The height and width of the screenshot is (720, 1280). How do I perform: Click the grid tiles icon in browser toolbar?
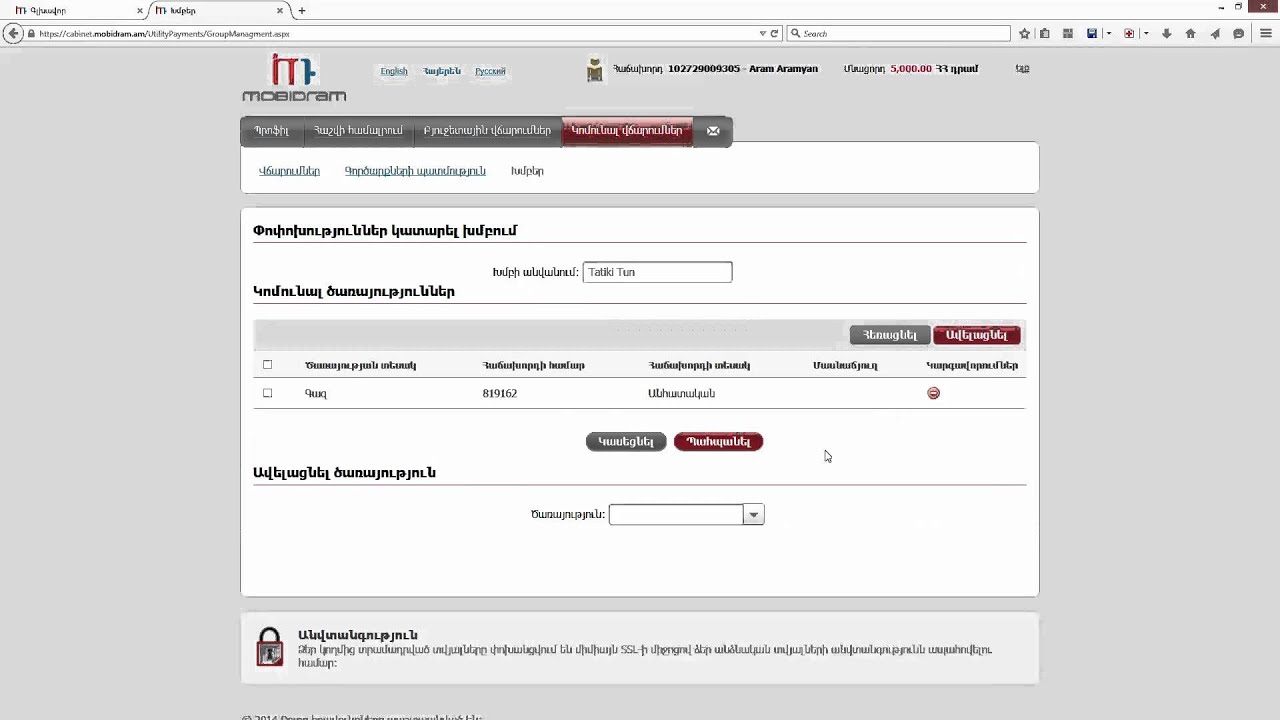[x=1068, y=33]
